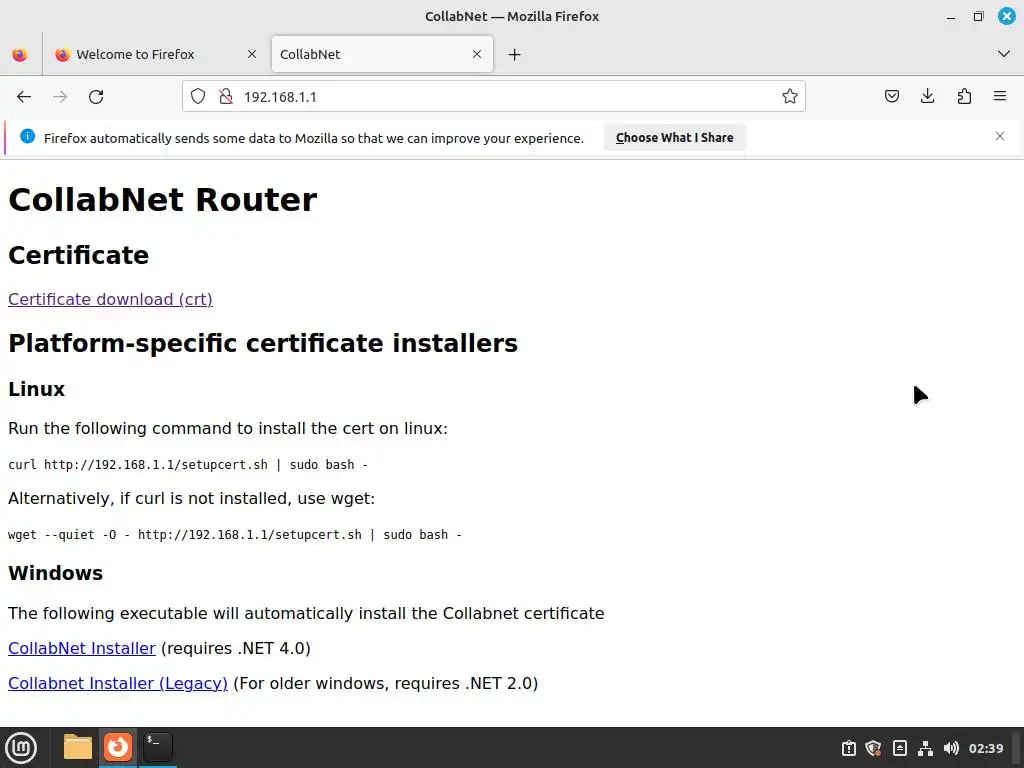The image size is (1024, 768).
Task: Click the curl setupcert.sh command text
Action: coord(188,464)
